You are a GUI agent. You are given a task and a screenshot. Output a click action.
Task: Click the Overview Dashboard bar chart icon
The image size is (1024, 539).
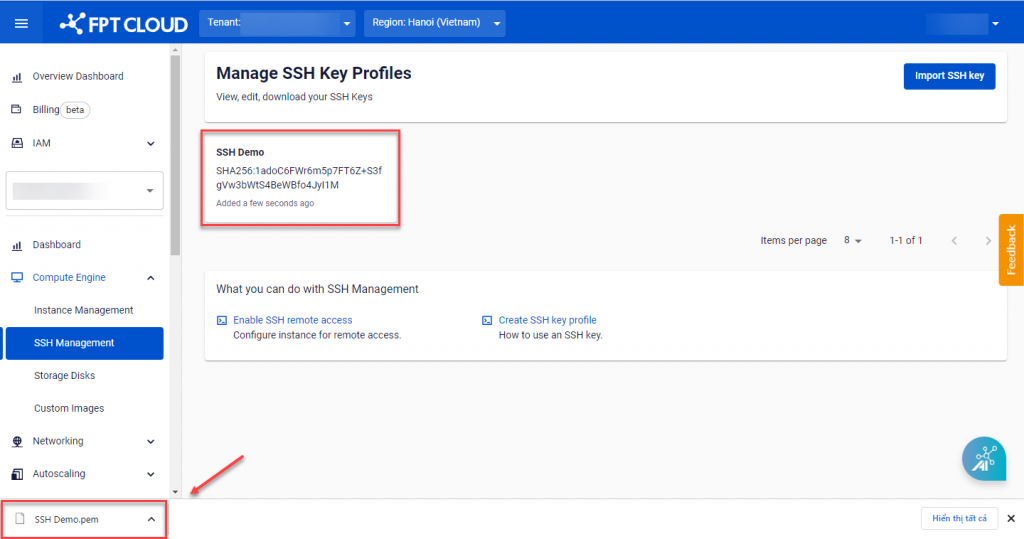(17, 77)
